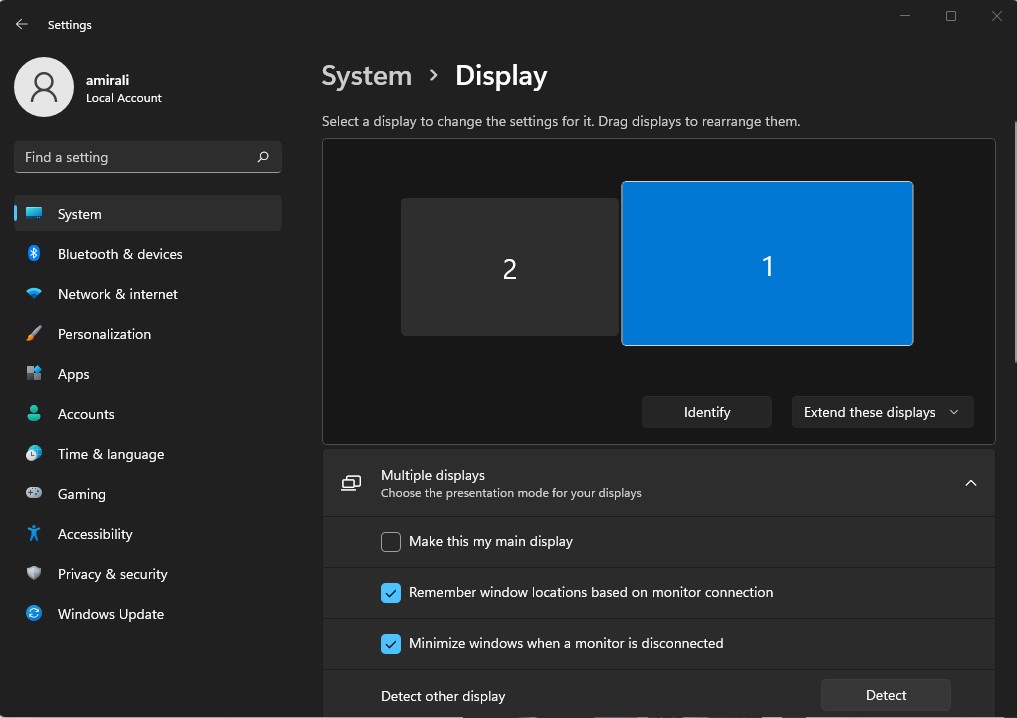
Task: Select display 2 in the arrangement
Action: [510, 267]
